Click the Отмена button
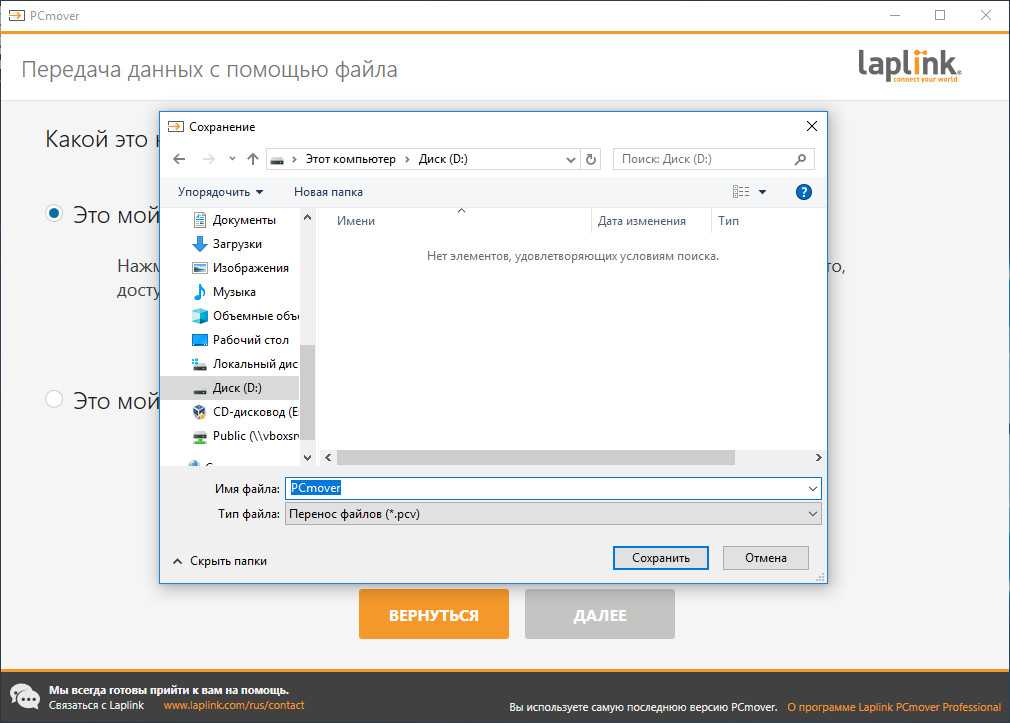The image size is (1010, 723). click(765, 558)
